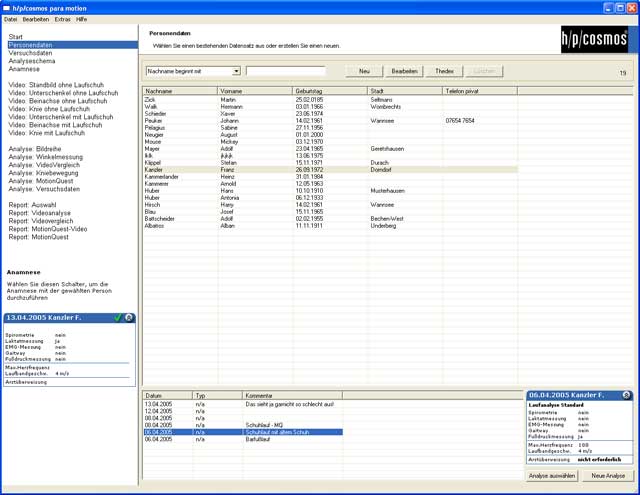Select the Mouse Mickey row
640x495 pixels.
330,142
